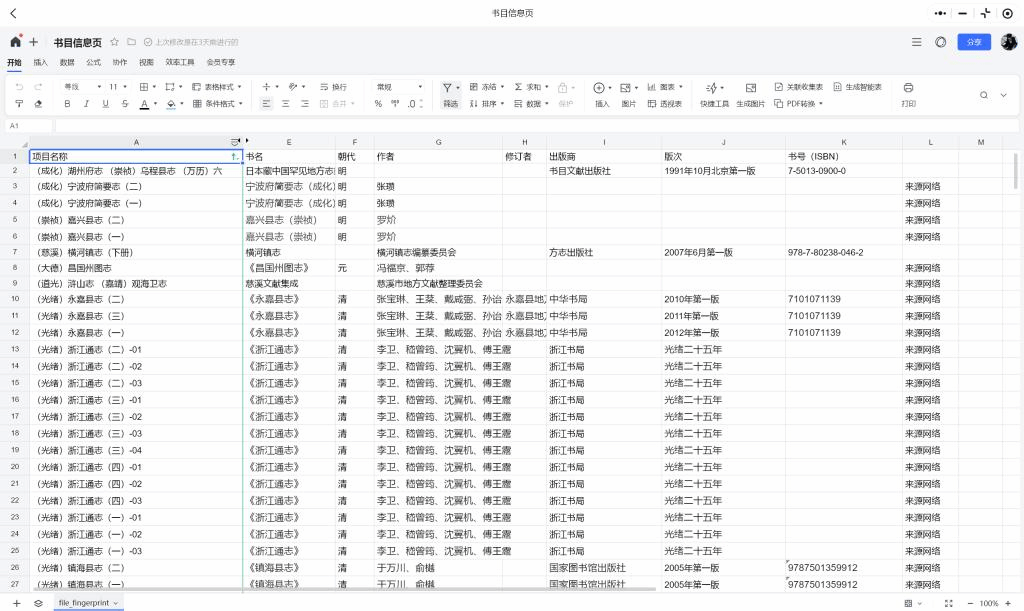Click the clear formatting eraser icon
Viewport: 1024px width, 611px height.
coord(38,103)
